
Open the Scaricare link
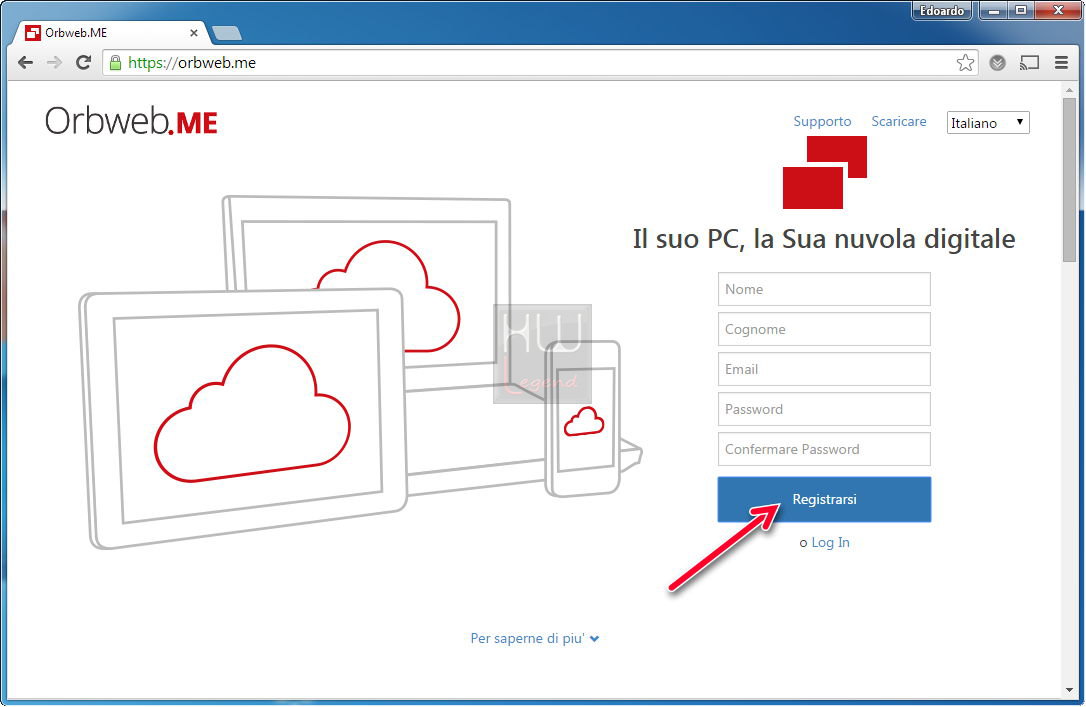click(x=898, y=121)
